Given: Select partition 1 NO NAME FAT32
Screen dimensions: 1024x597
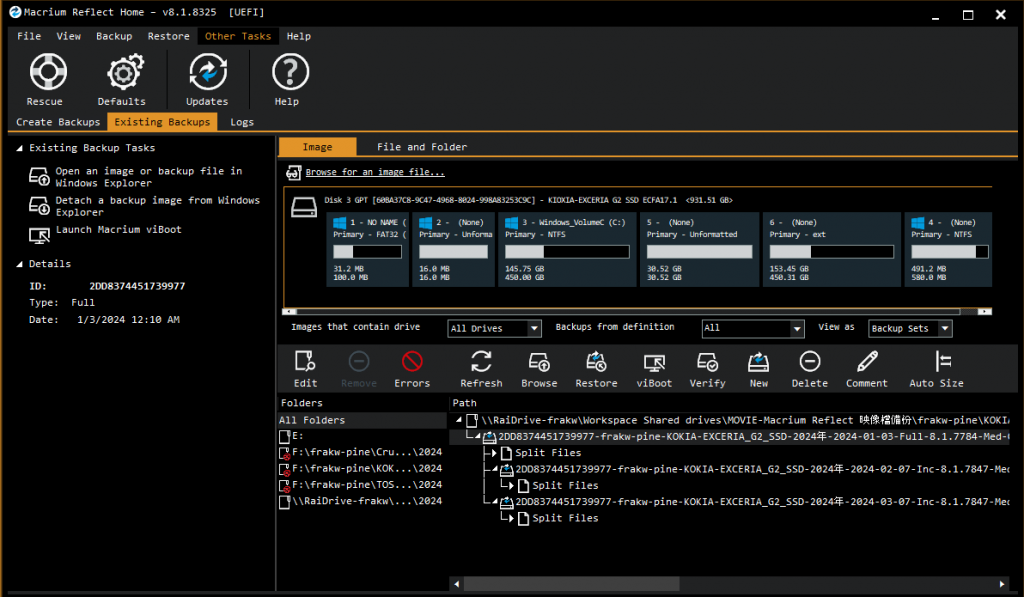Looking at the screenshot, I should (368, 250).
